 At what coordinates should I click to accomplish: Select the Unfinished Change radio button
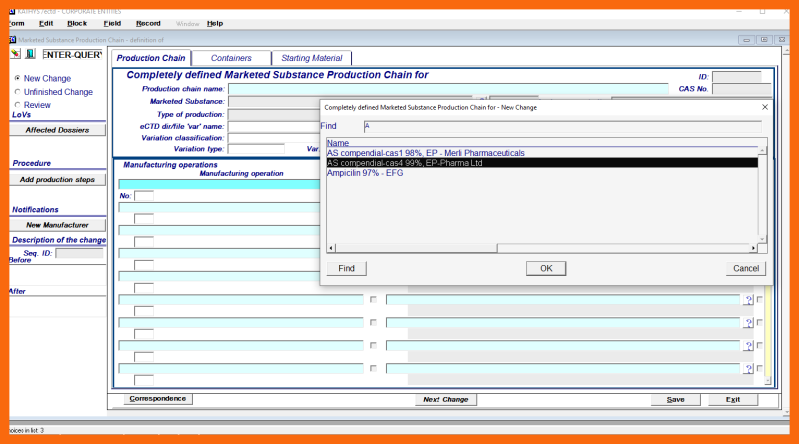[18, 92]
